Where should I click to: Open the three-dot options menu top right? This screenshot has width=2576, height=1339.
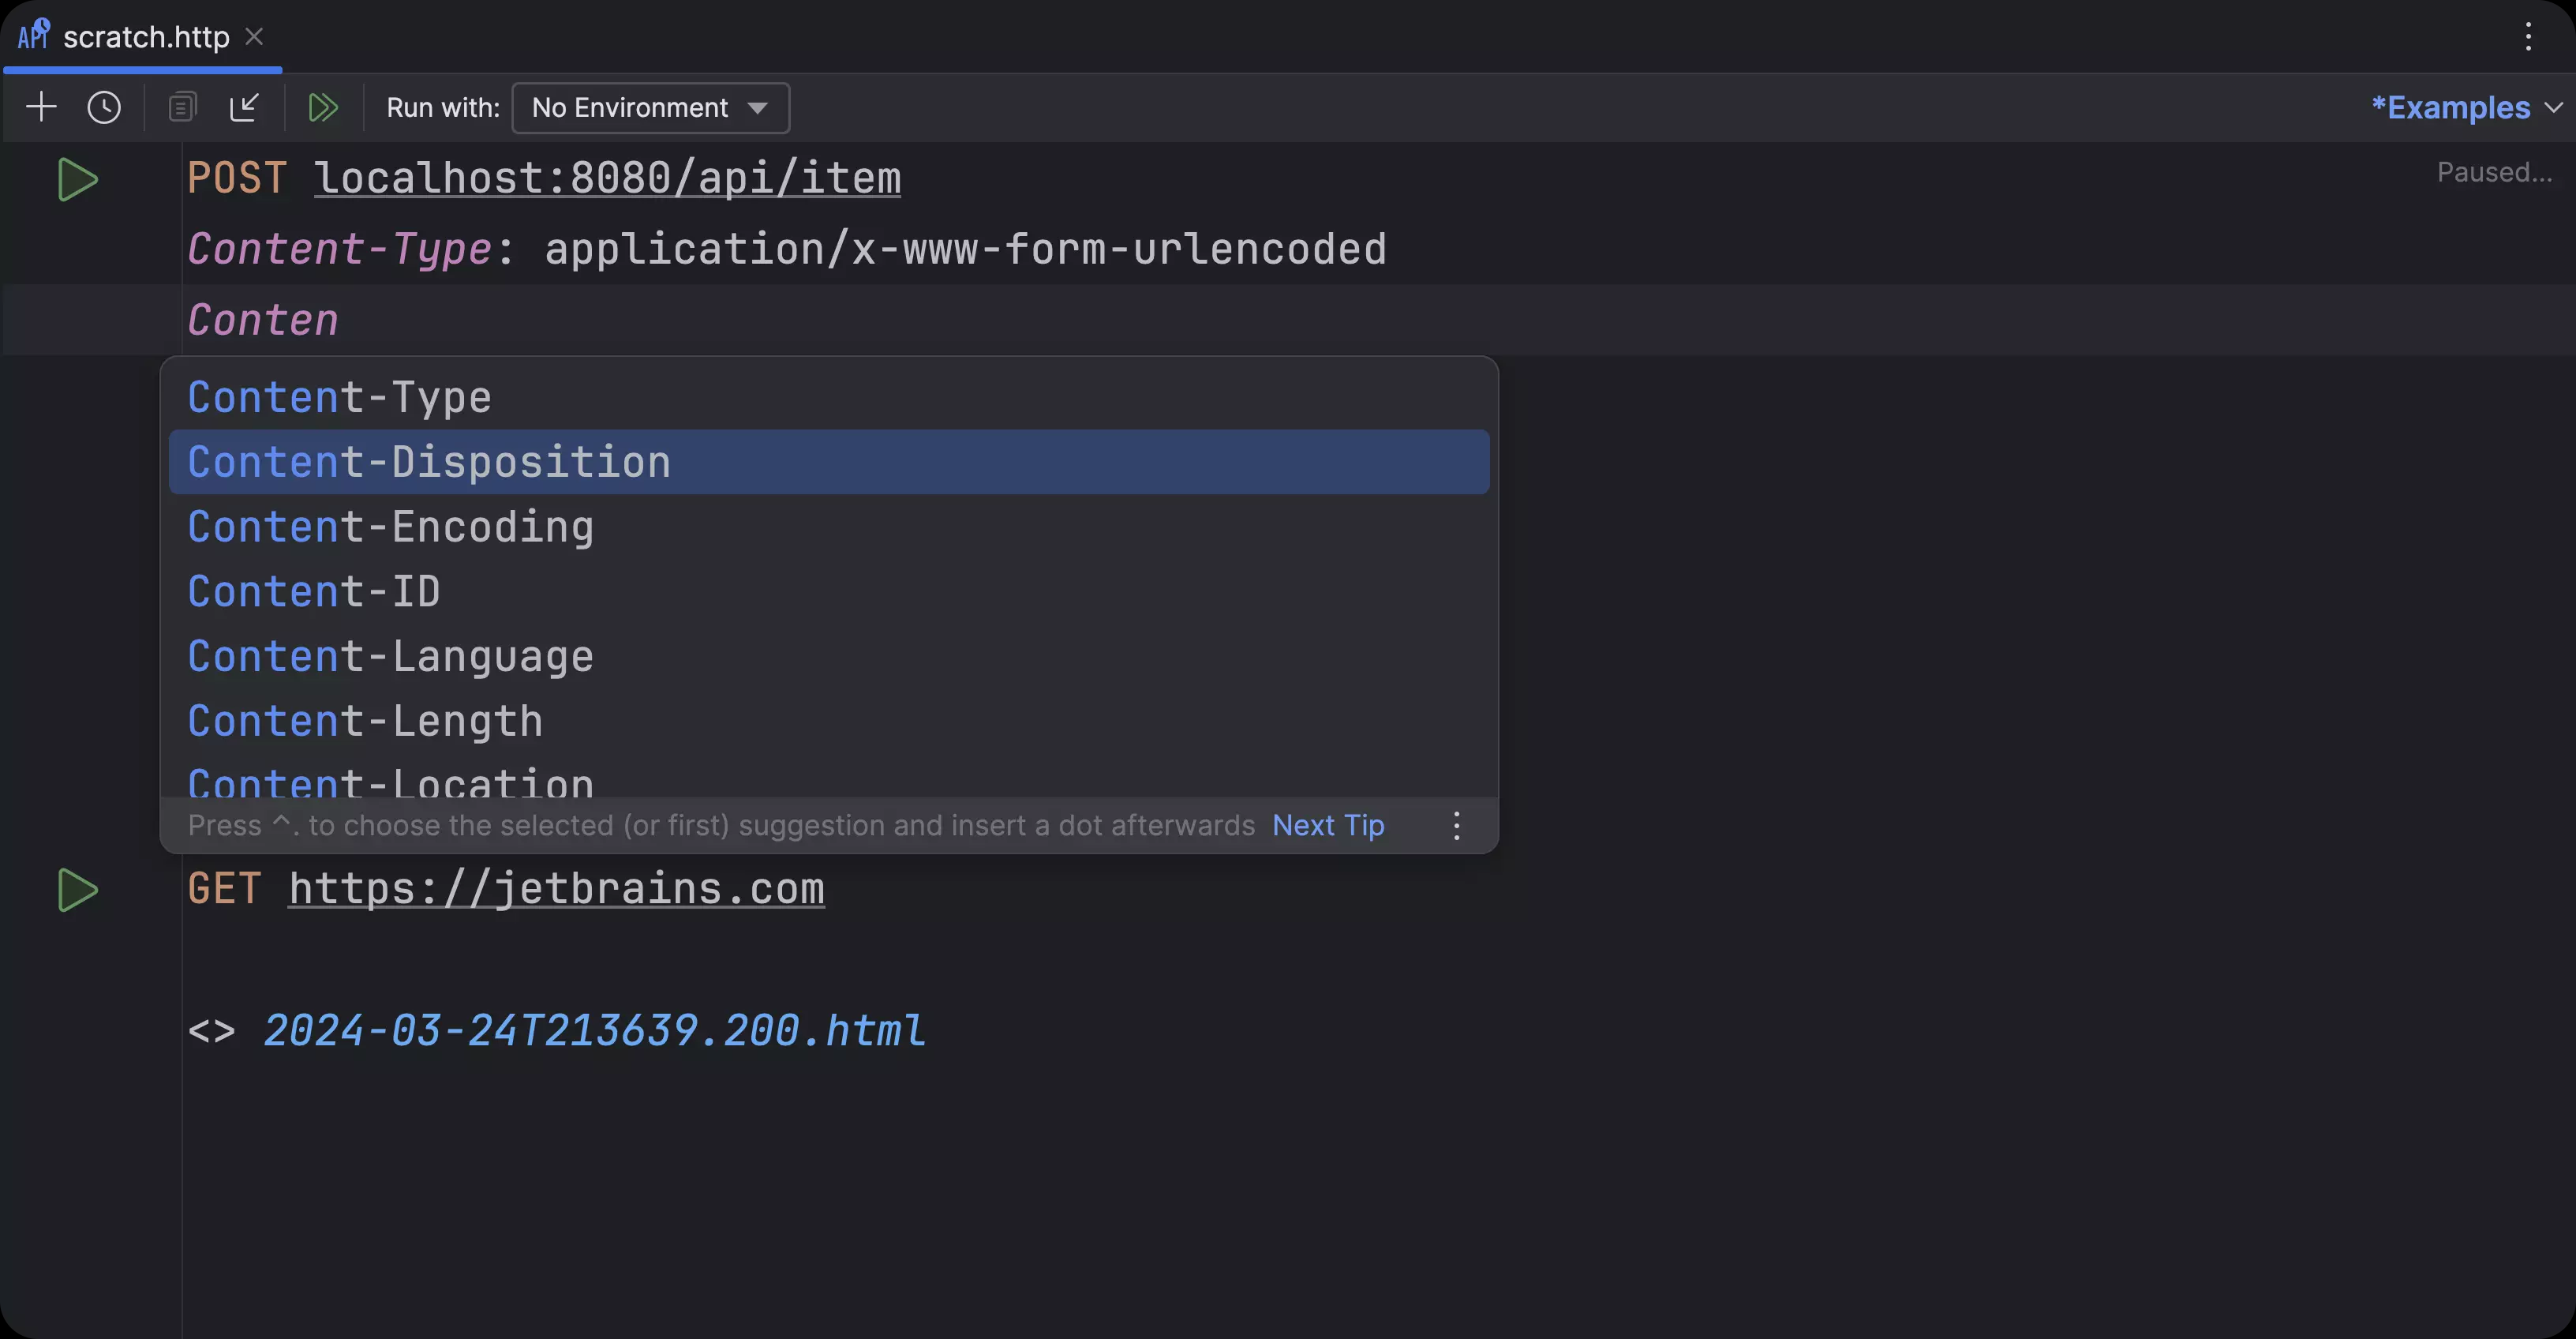click(2528, 37)
